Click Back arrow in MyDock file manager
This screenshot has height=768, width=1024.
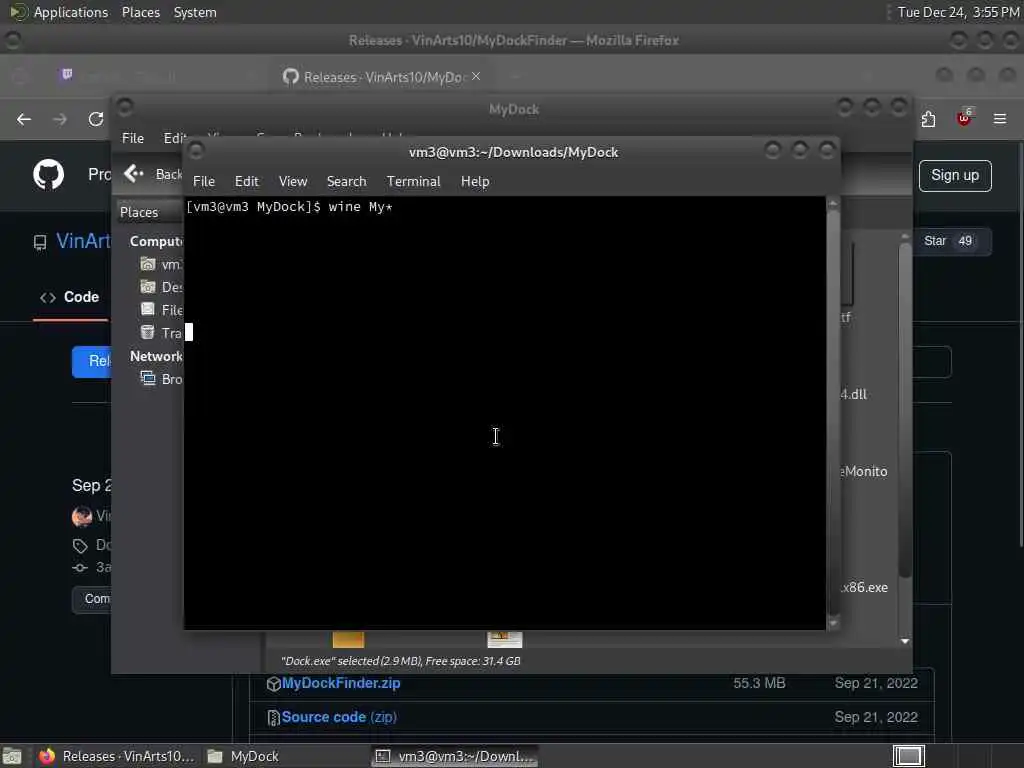(x=134, y=174)
